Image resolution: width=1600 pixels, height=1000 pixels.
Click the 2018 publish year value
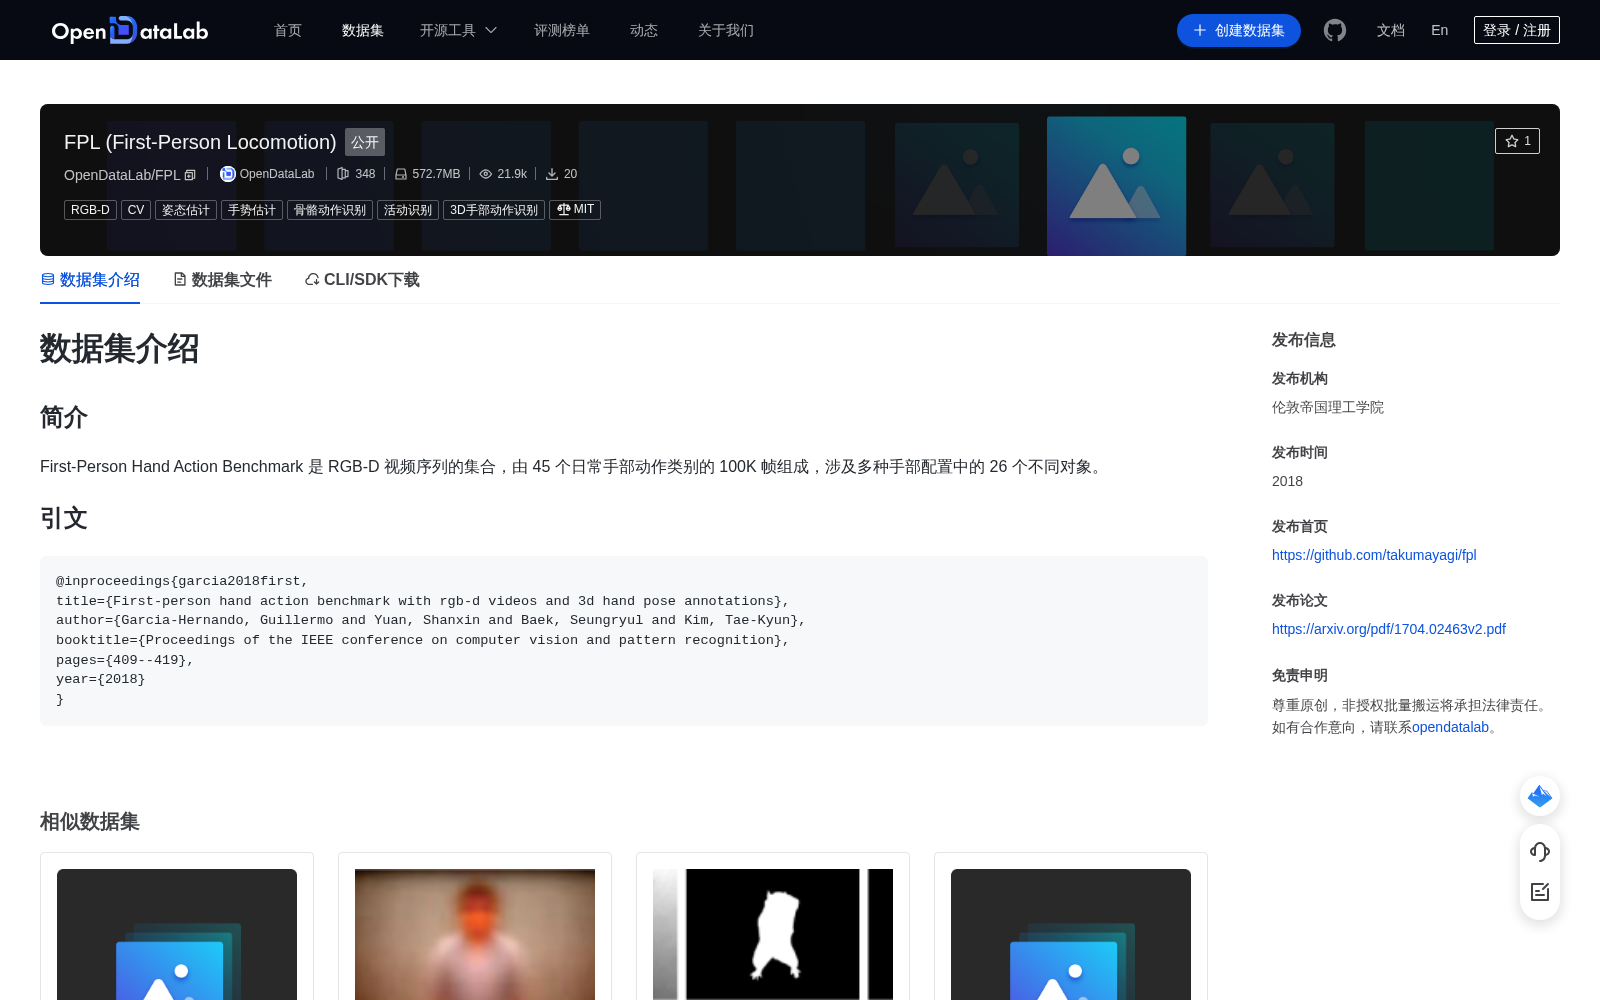coord(1287,481)
